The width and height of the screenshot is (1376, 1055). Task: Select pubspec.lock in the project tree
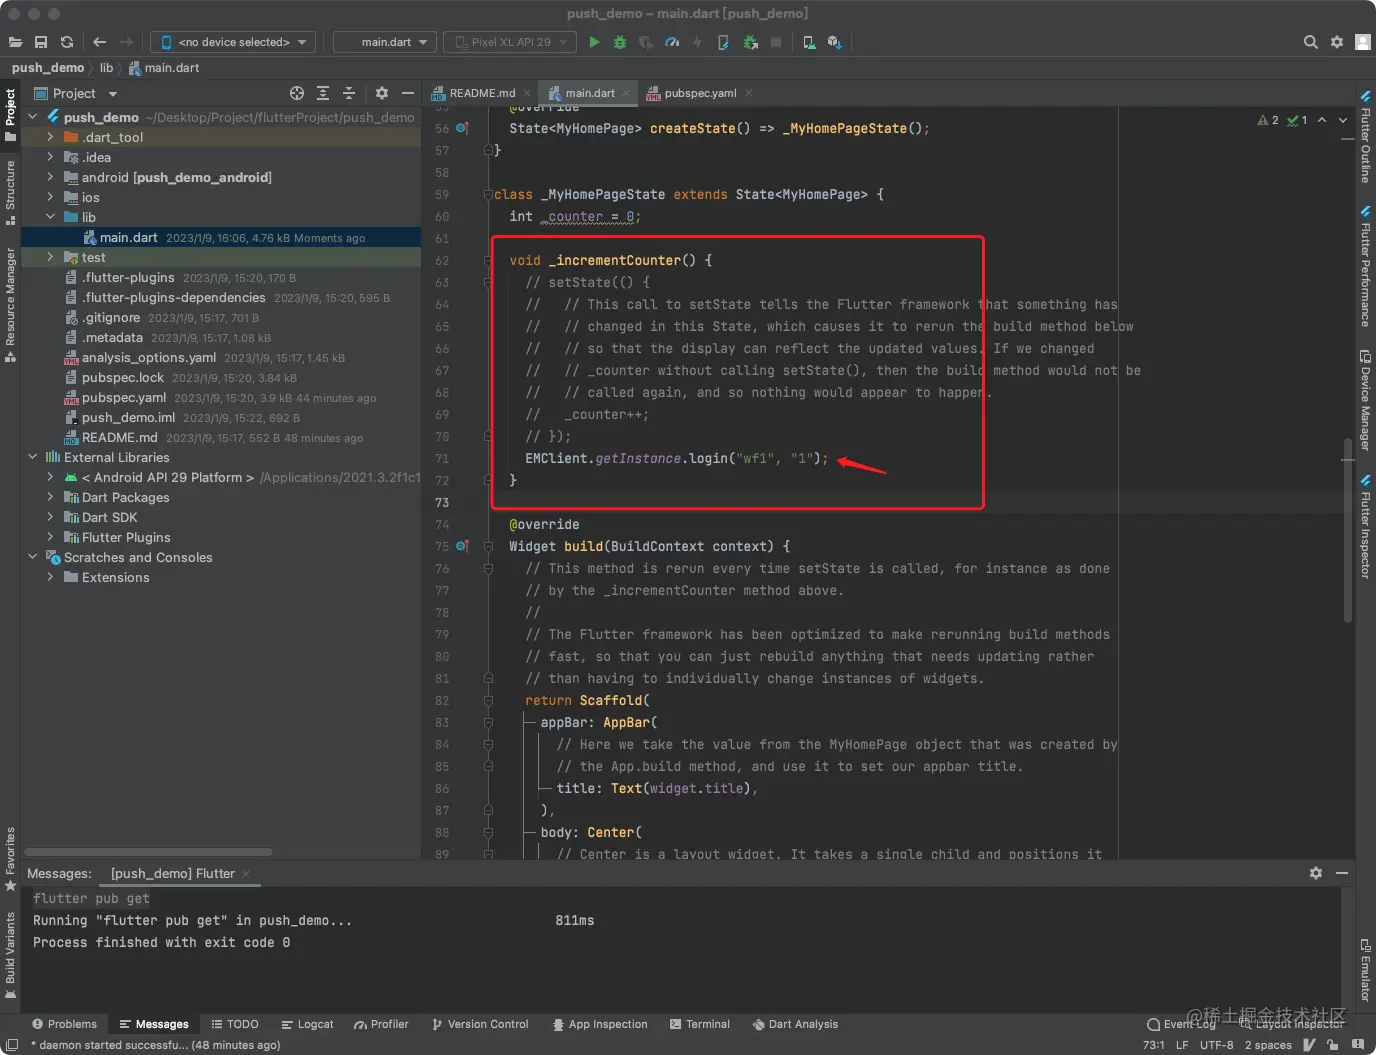click(122, 377)
